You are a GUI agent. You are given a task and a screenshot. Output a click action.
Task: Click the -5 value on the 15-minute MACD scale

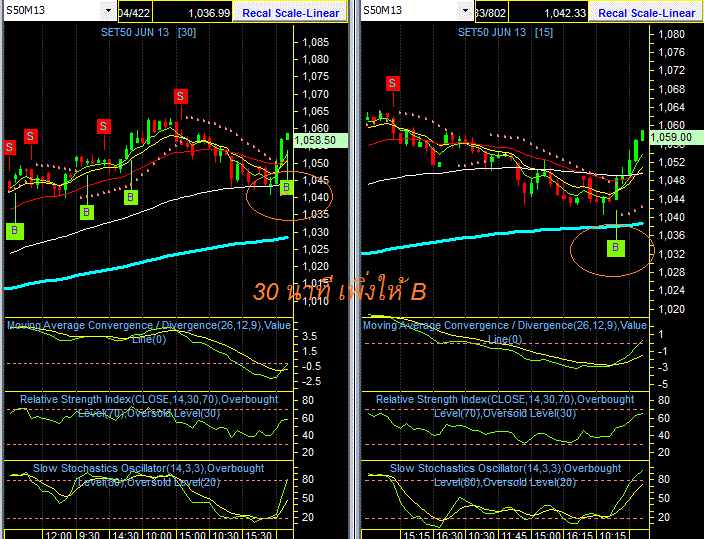click(663, 384)
